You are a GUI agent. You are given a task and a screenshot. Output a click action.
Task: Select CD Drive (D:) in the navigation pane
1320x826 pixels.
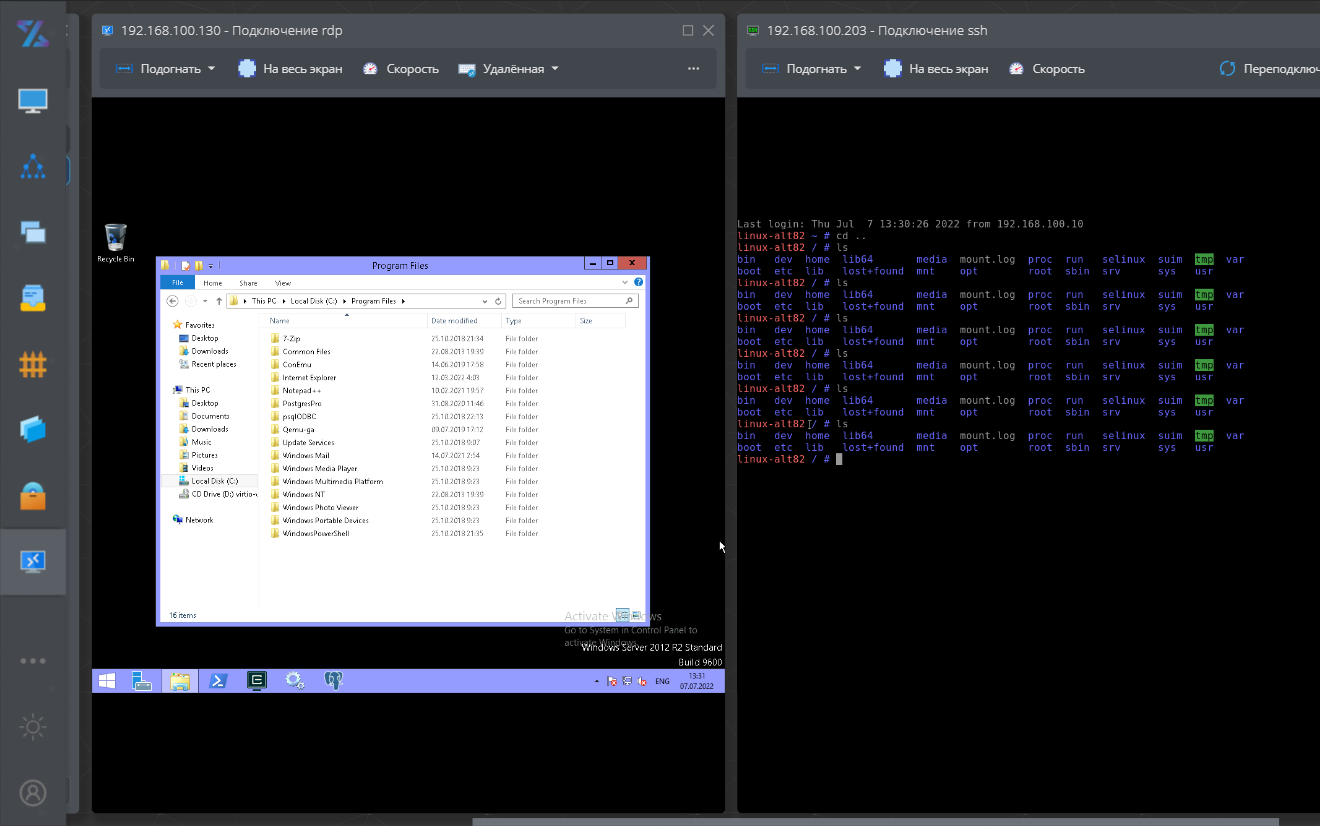point(218,494)
